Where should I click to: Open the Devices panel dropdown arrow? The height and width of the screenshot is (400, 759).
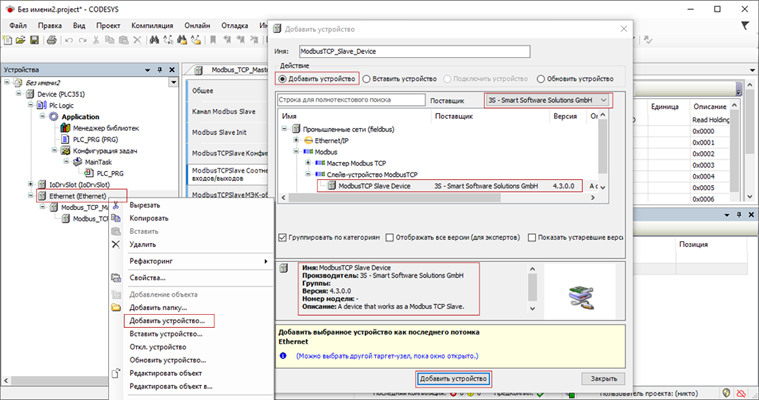click(148, 70)
